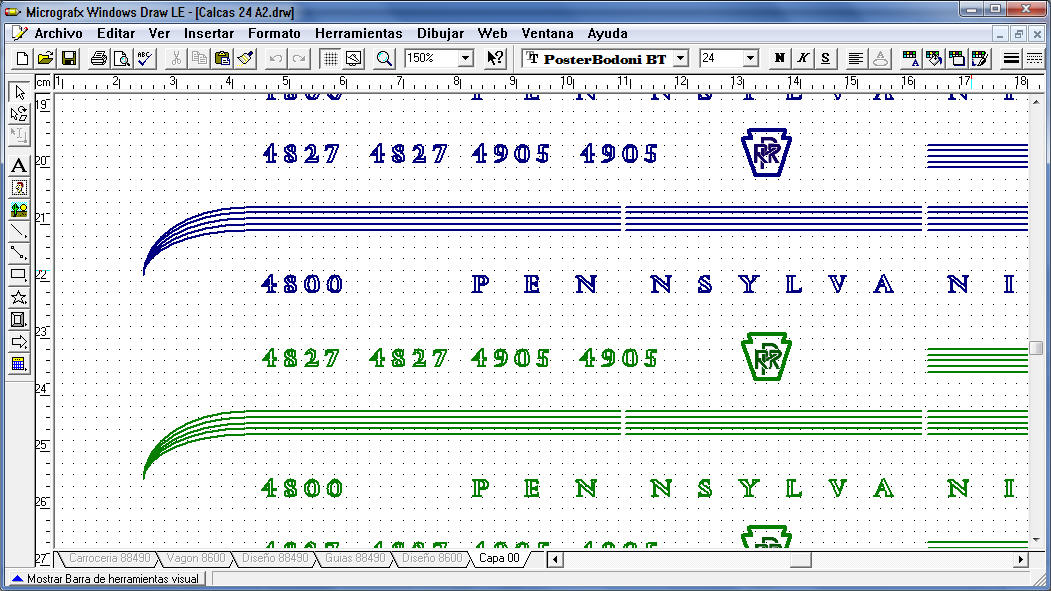Select the pointer arrow tool

(x=19, y=92)
